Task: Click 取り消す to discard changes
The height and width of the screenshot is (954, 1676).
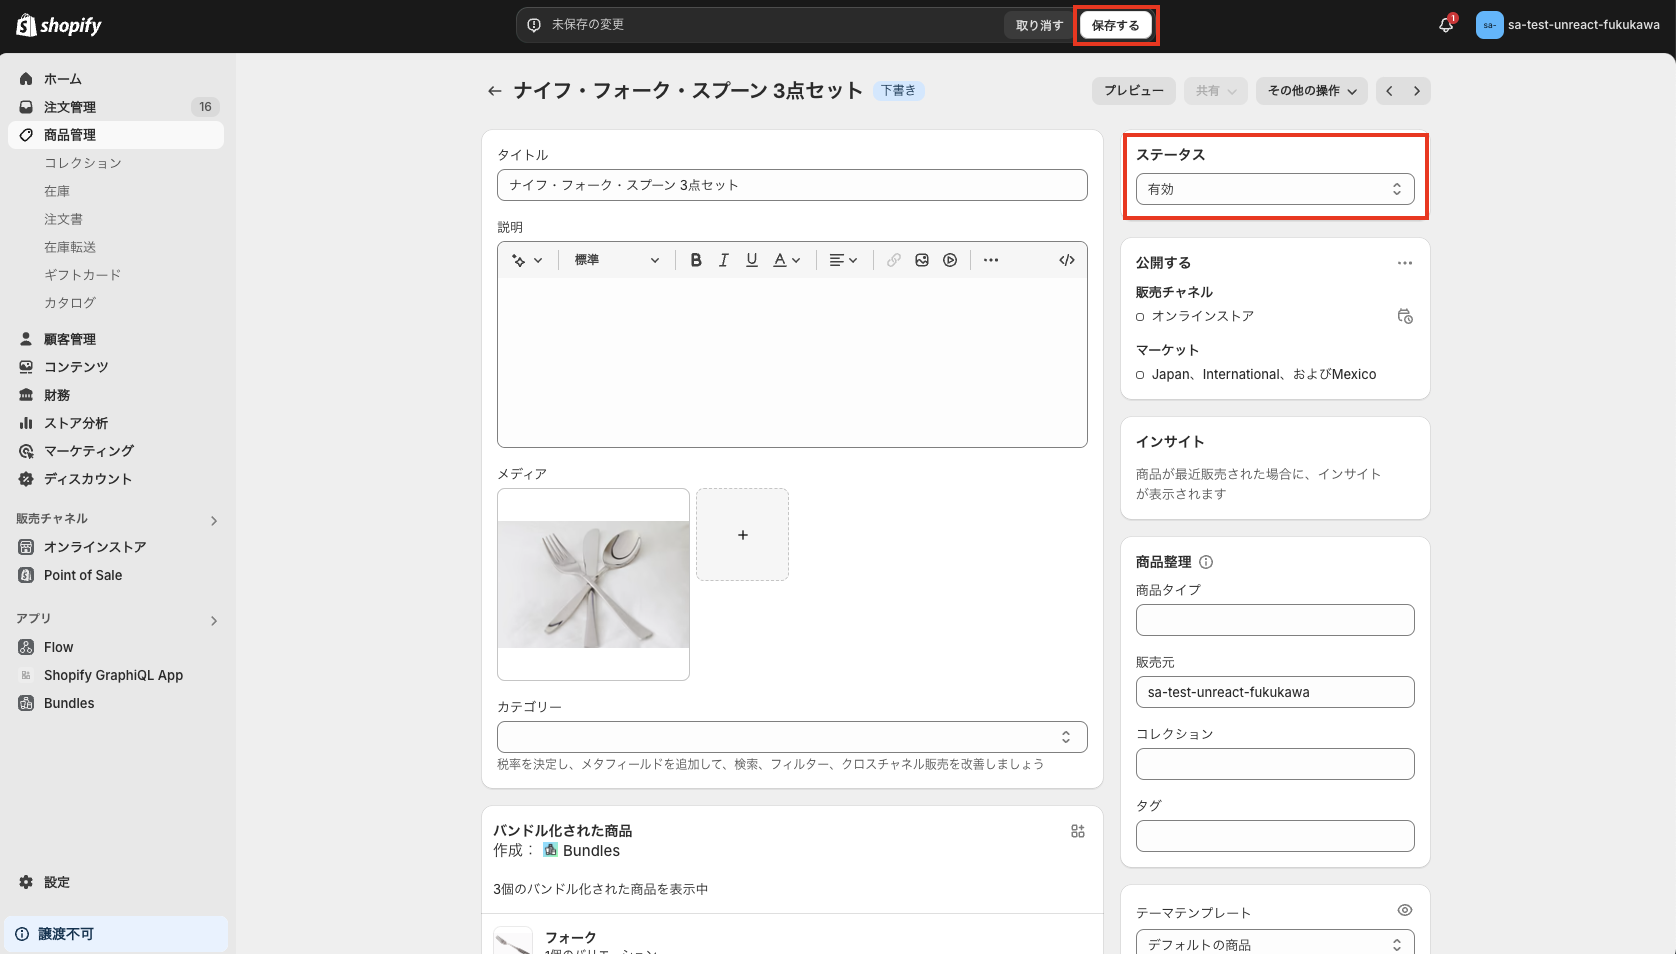Action: tap(1038, 24)
